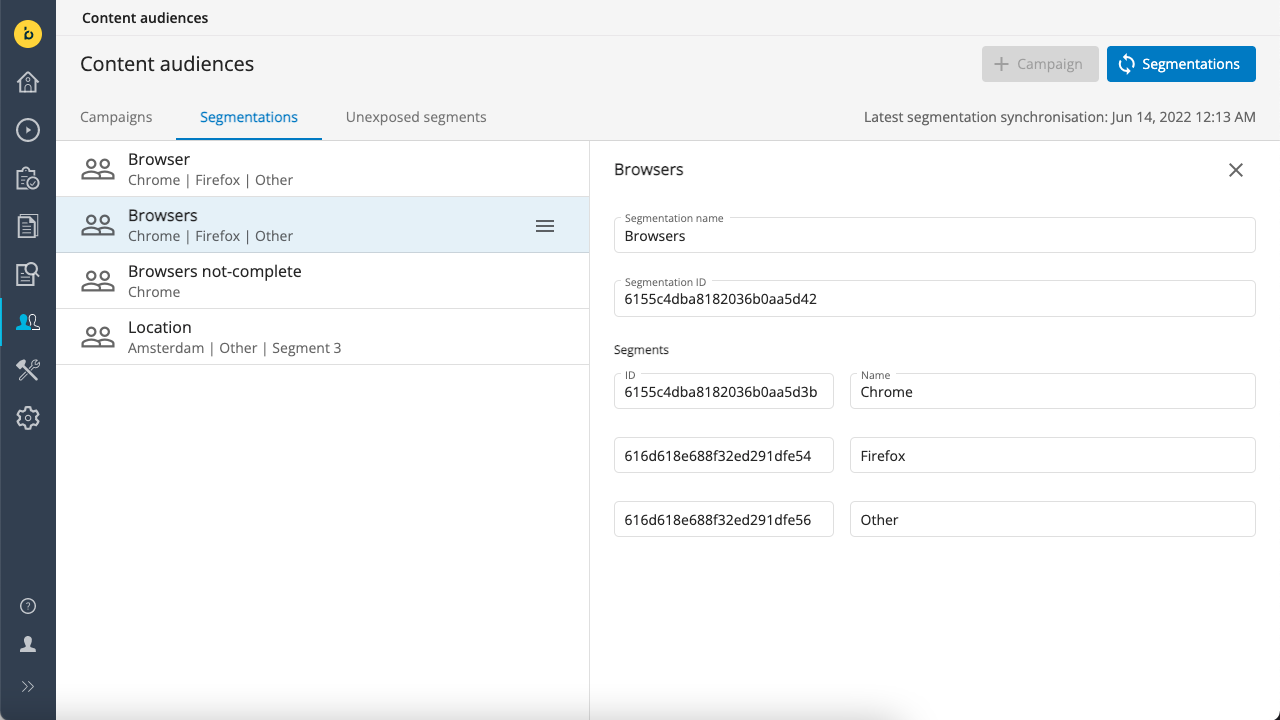The image size is (1280, 720).
Task: Select the audiences people sidebar icon
Action: [x=28, y=322]
